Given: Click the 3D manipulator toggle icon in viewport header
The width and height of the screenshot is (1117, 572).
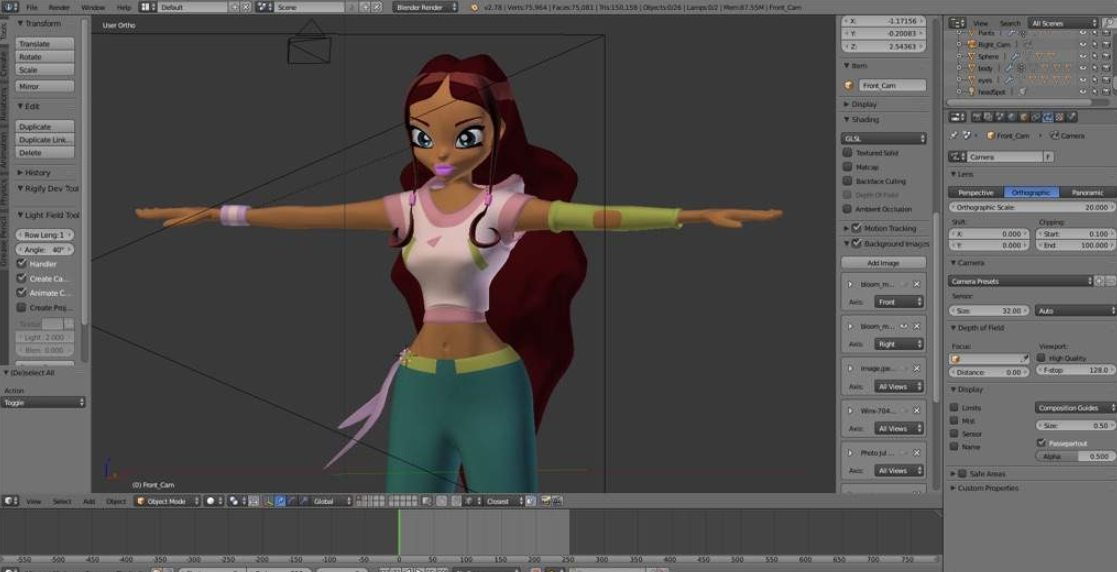Looking at the screenshot, I should click(267, 501).
